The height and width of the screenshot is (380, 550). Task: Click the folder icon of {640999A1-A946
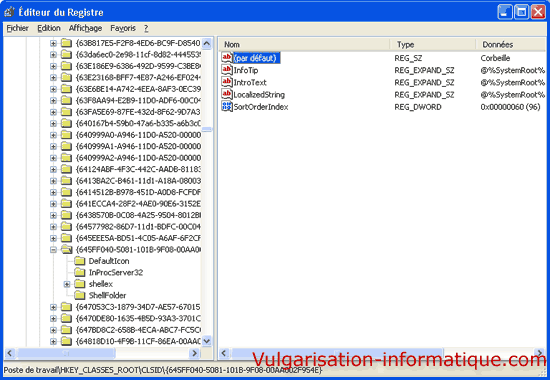click(66, 146)
